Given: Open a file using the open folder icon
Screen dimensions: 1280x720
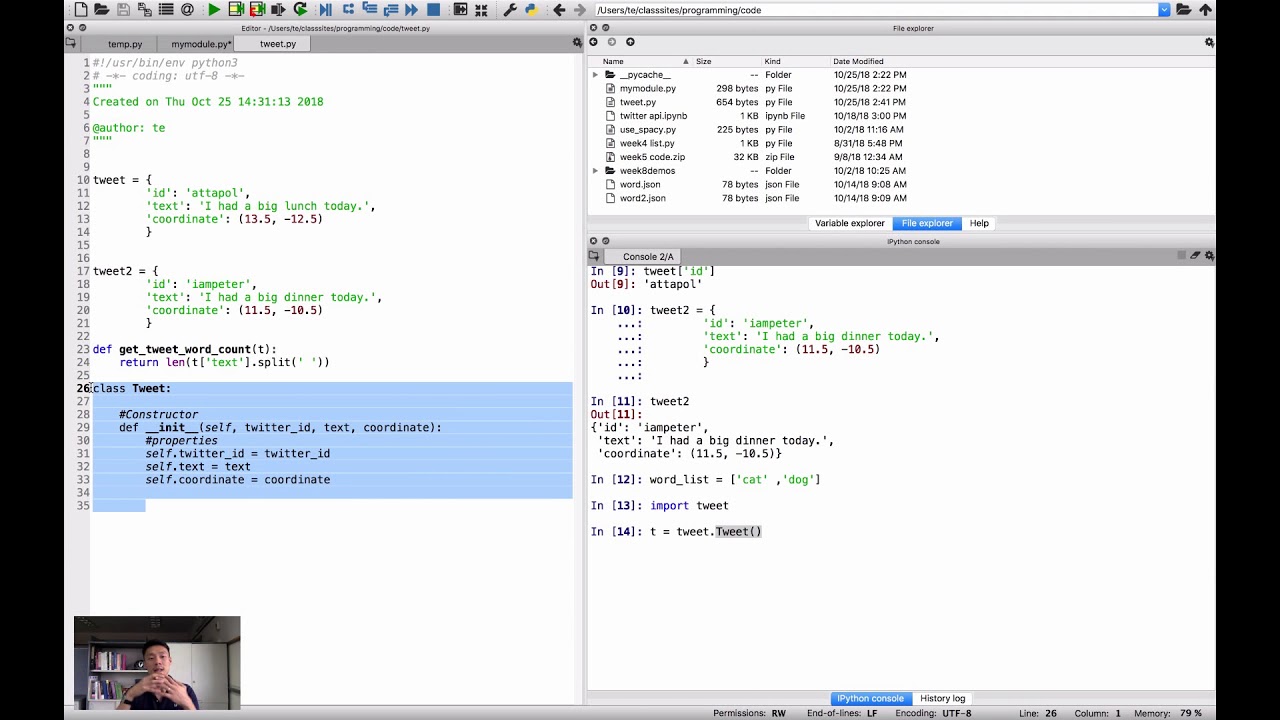Looking at the screenshot, I should click(102, 10).
